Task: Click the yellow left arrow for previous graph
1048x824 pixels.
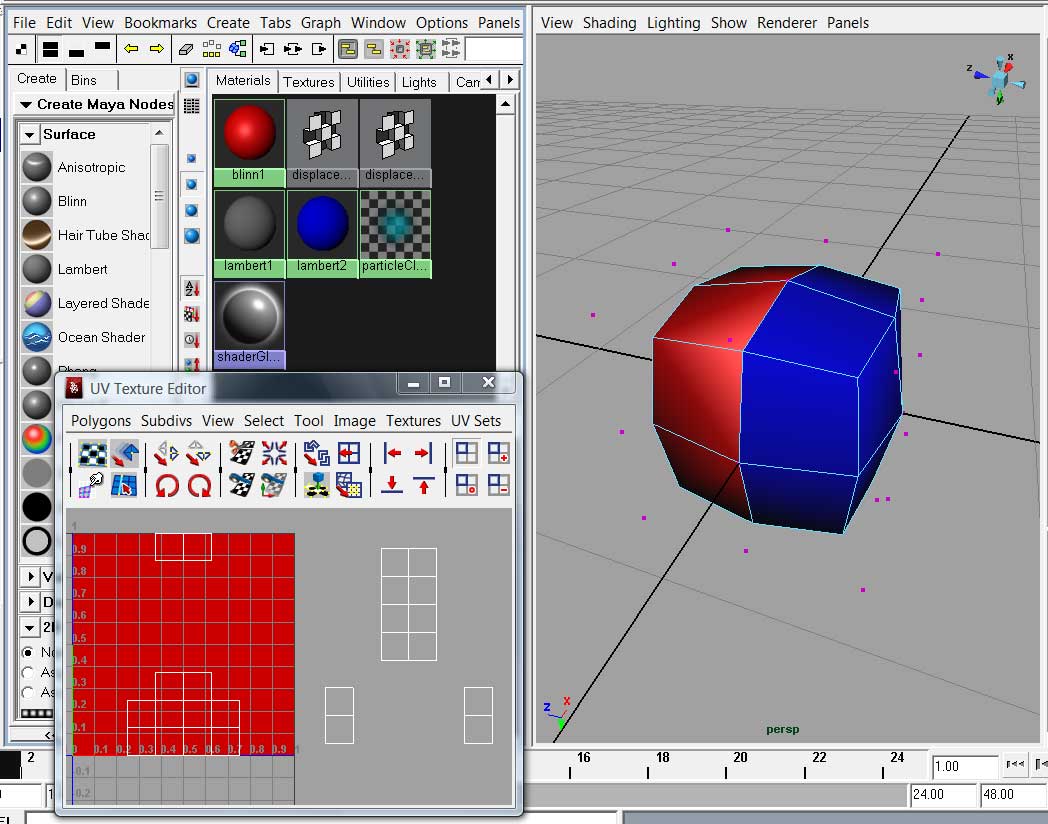Action: (131, 49)
